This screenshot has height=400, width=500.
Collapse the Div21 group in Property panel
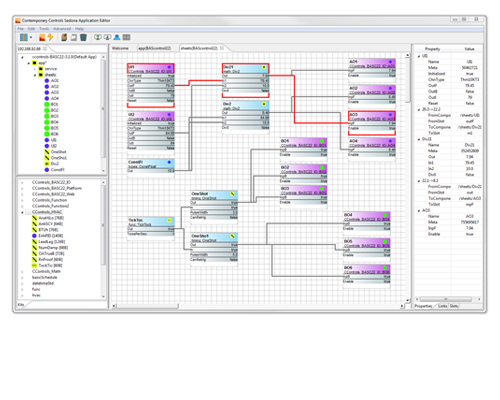tap(419, 139)
